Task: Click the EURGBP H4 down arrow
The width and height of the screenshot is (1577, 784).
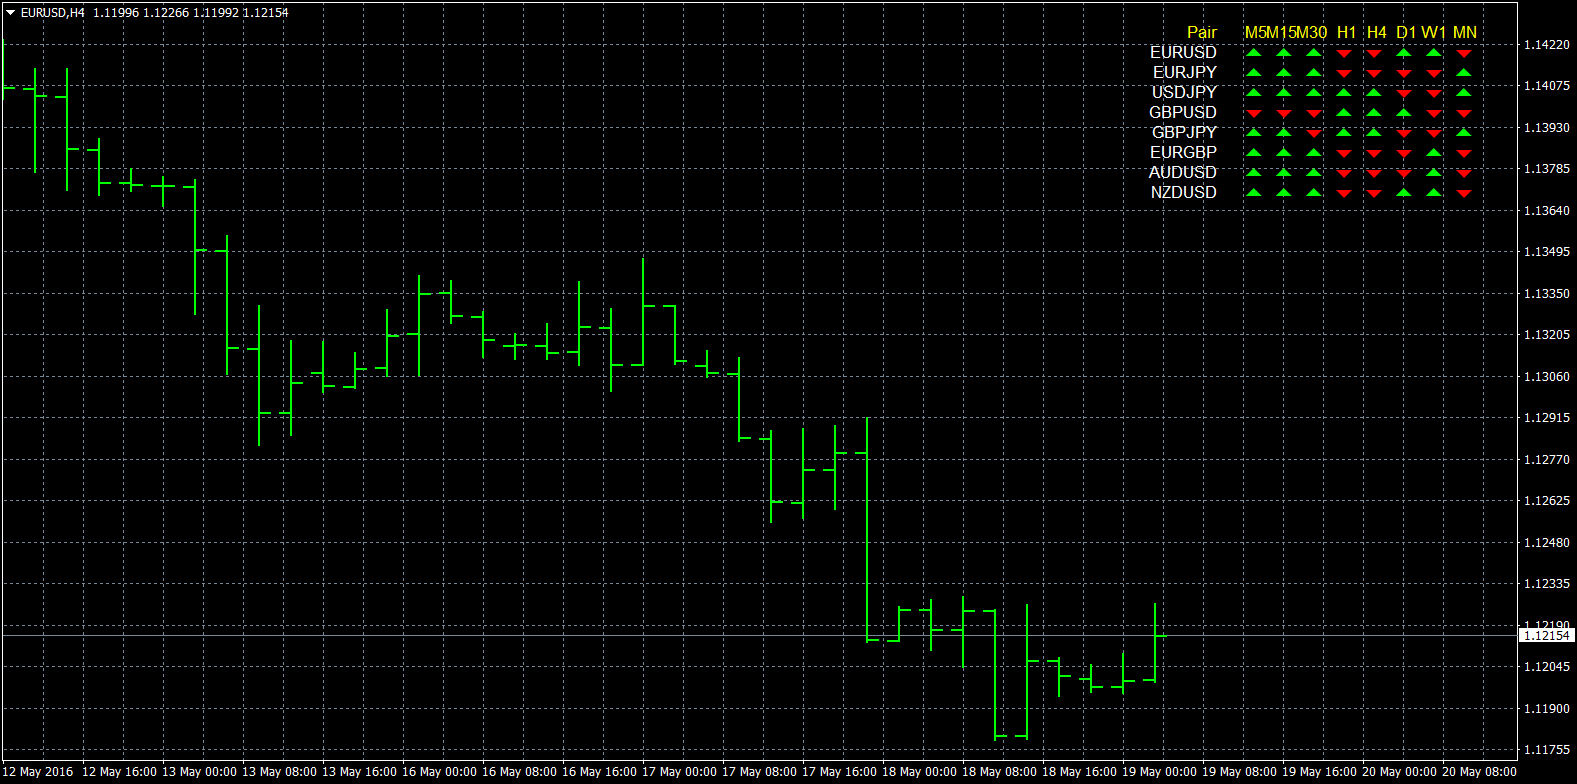Action: click(x=1374, y=153)
